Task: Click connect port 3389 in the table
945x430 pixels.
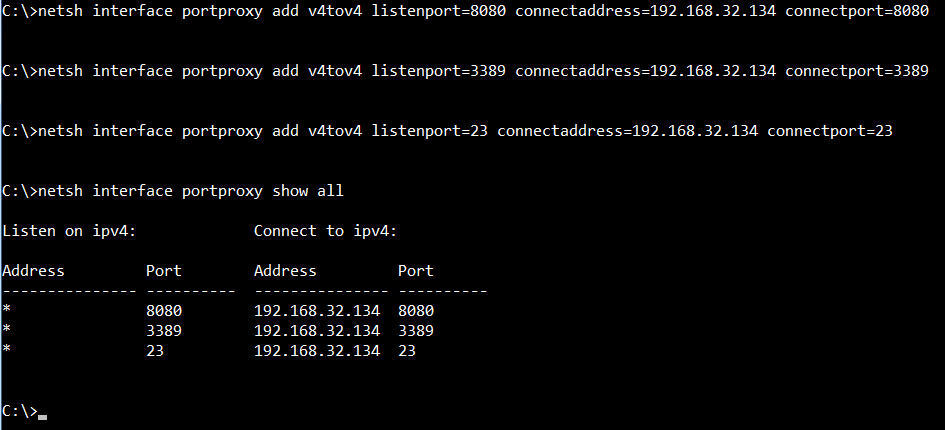Action: [x=416, y=331]
